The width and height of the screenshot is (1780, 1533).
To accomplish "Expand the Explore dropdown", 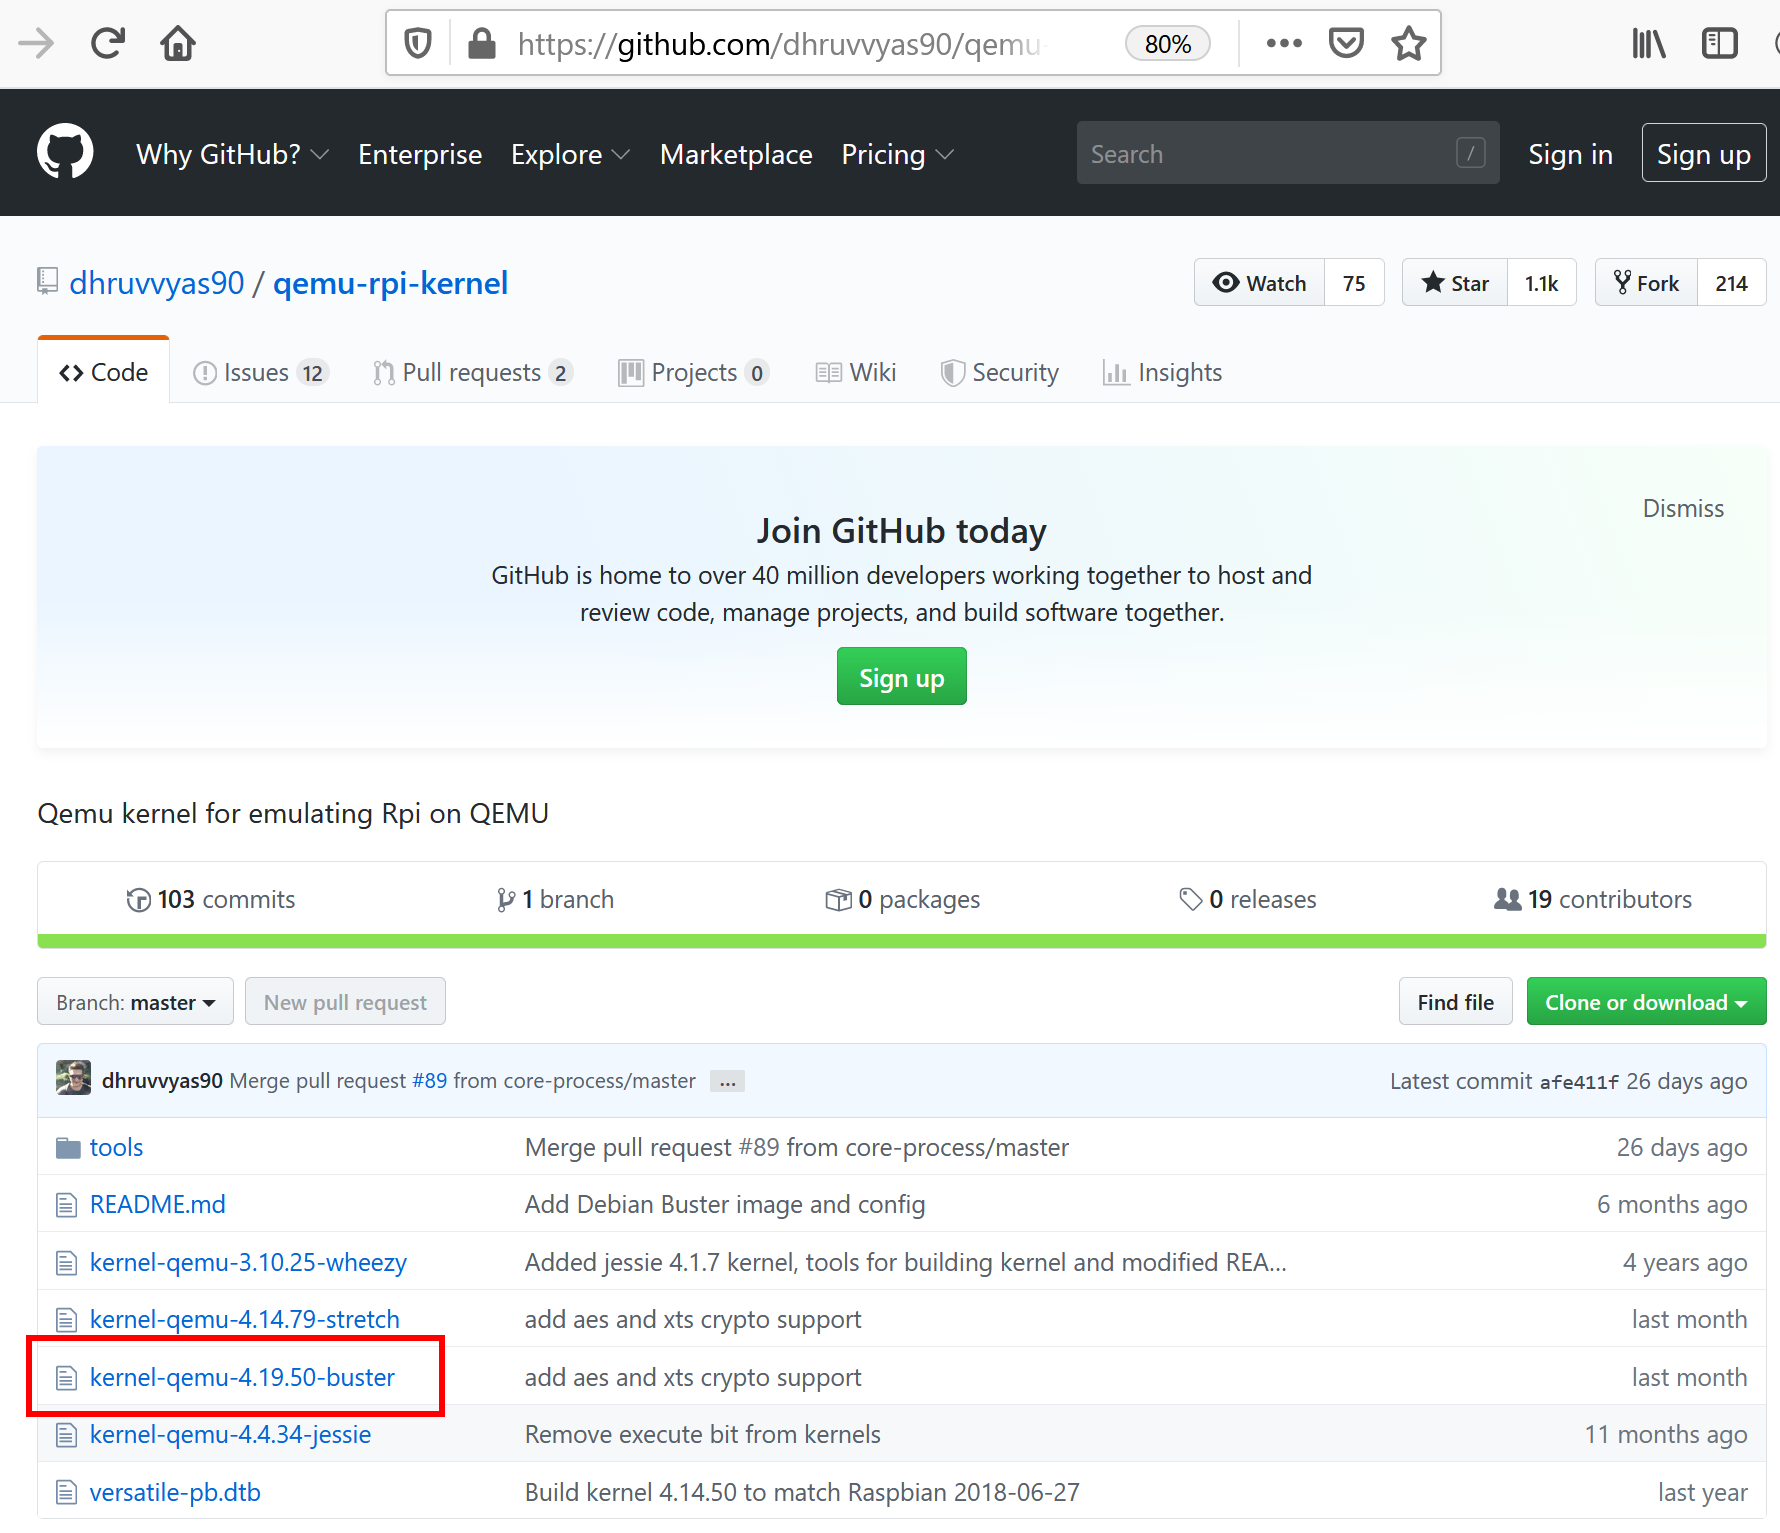I will [570, 154].
